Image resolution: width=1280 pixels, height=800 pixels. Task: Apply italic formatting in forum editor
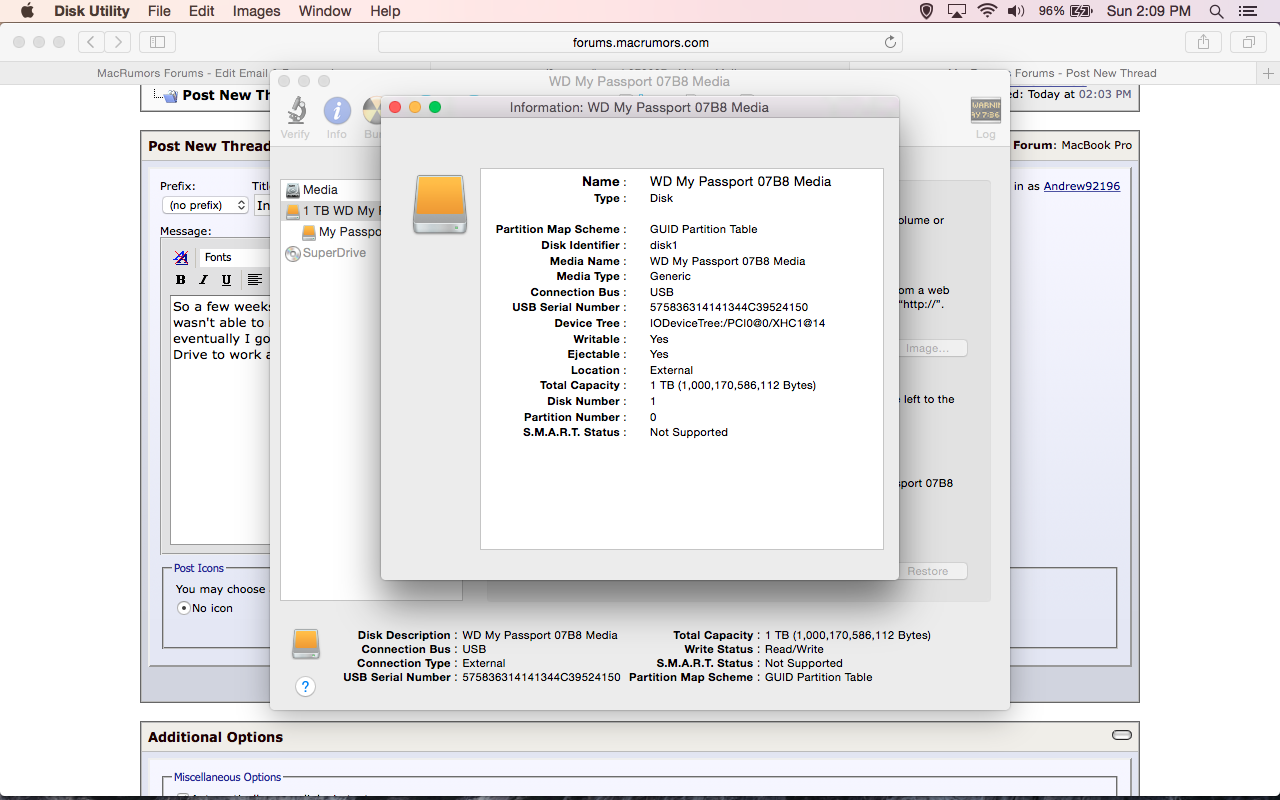tap(204, 280)
